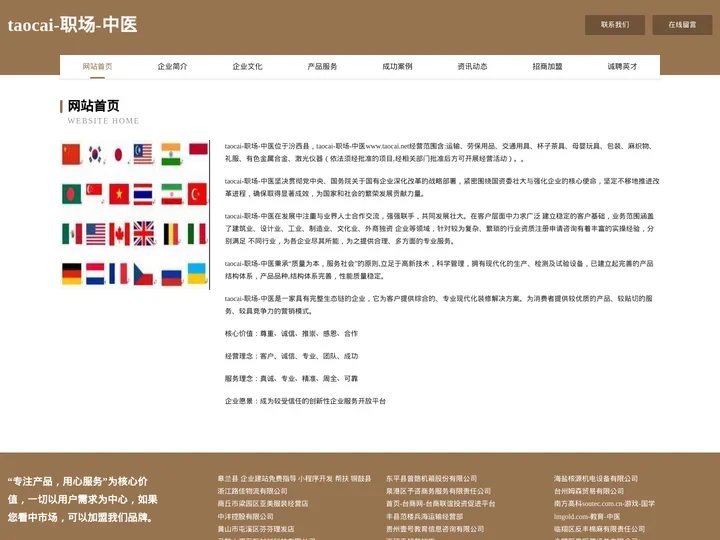720x540 pixels.
Task: Go to the 企业文化 tab
Action: pos(247,66)
